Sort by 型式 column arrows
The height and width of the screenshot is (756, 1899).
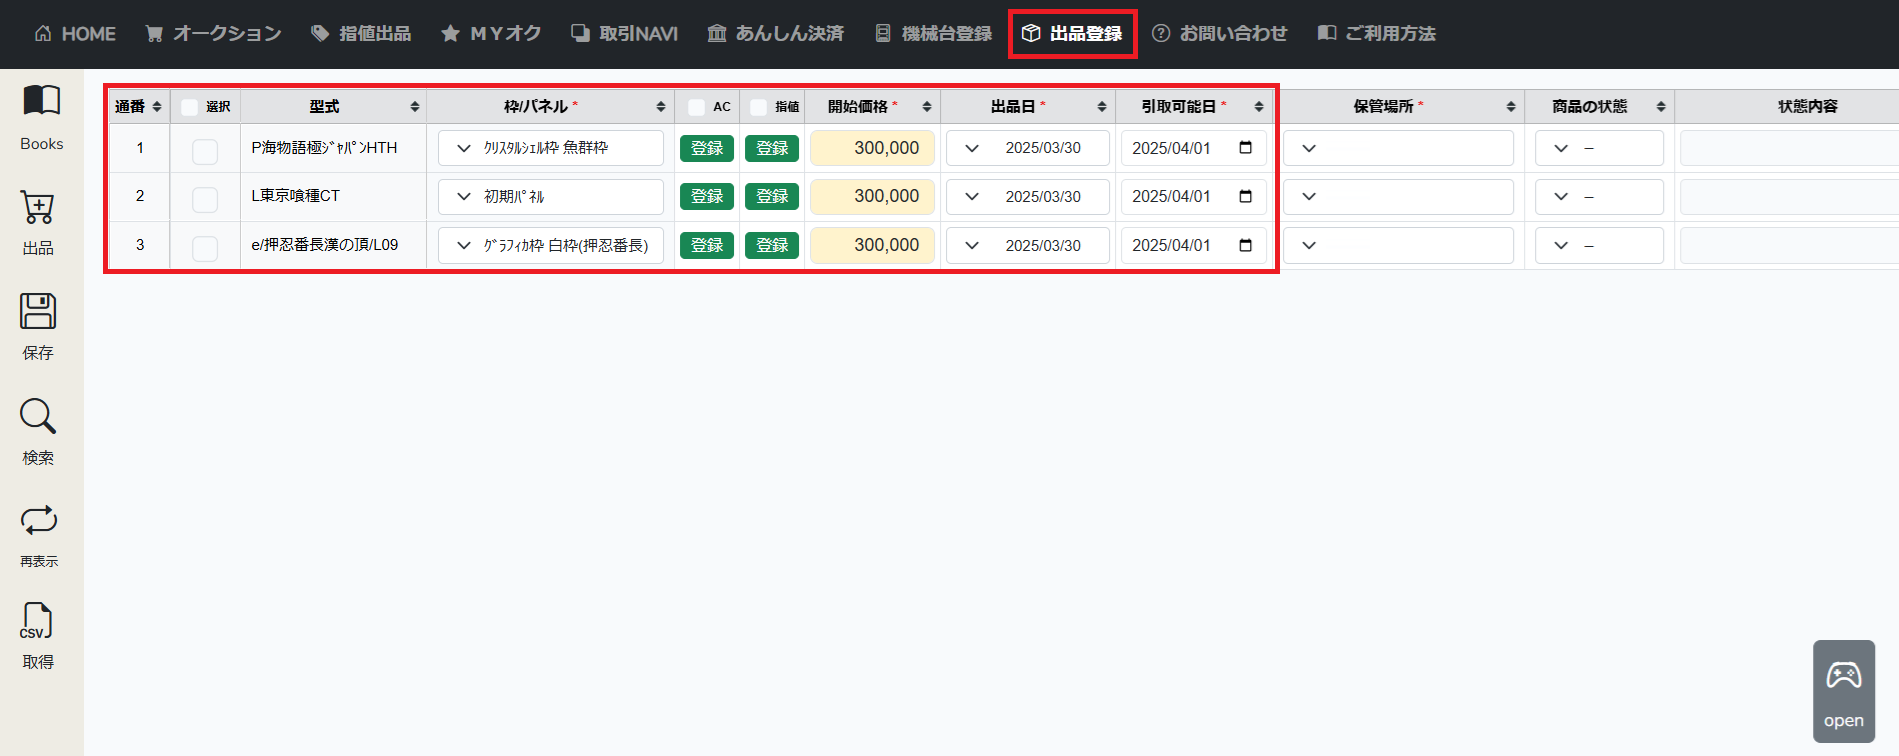coord(415,107)
